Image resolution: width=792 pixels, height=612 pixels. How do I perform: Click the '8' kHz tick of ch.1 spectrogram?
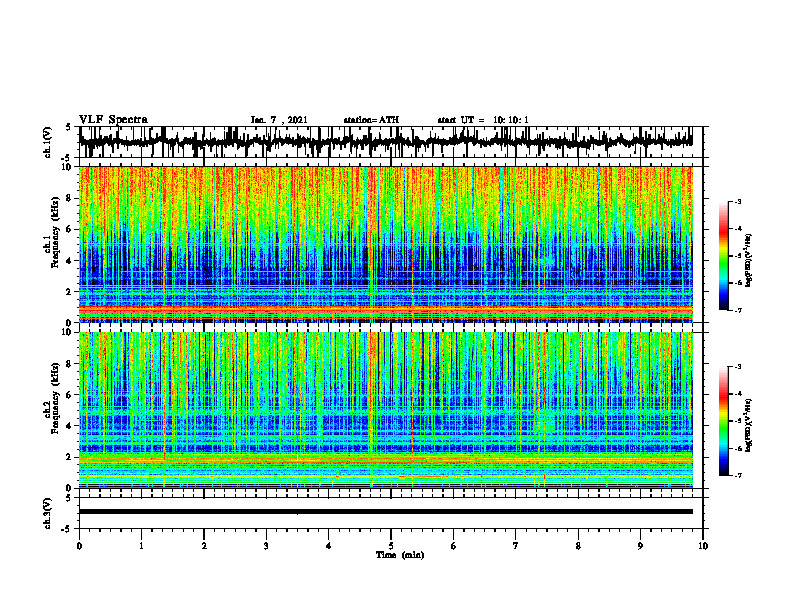[70, 198]
